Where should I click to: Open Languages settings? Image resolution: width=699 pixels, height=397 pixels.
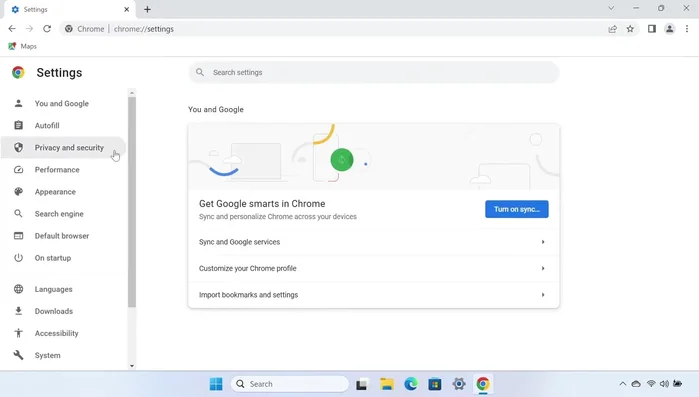pyautogui.click(x=53, y=289)
